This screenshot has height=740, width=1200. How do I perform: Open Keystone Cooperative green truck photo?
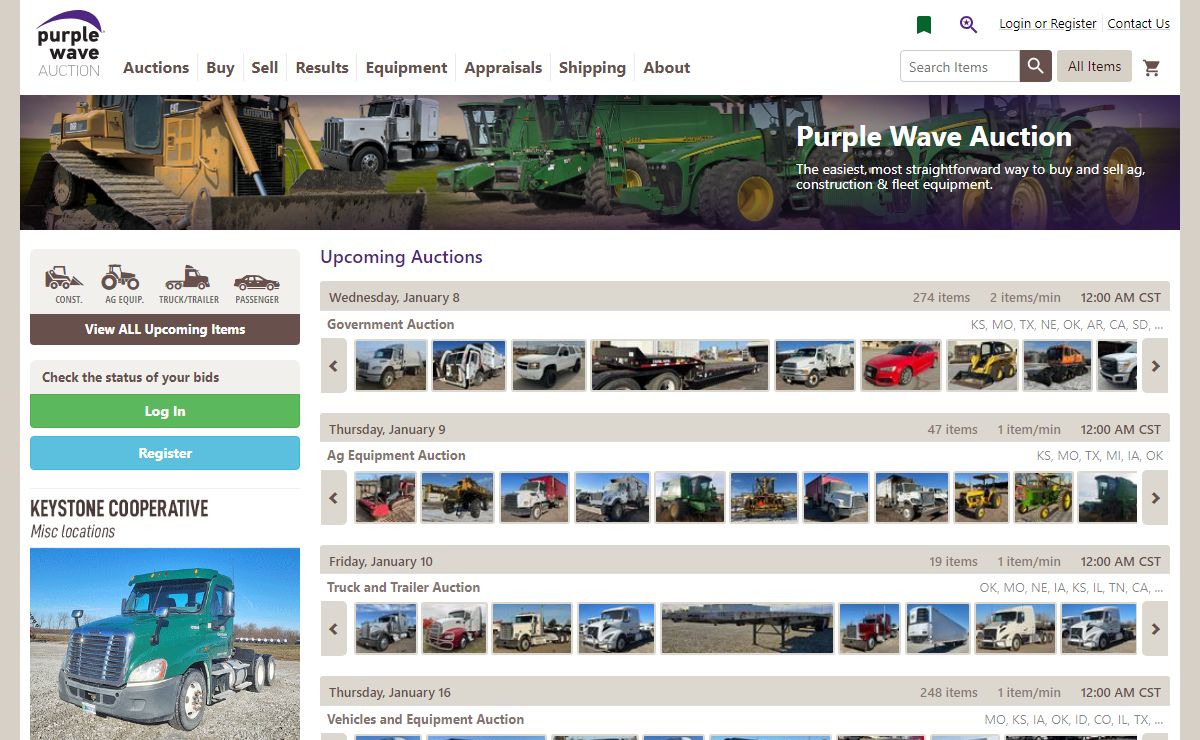coord(165,643)
